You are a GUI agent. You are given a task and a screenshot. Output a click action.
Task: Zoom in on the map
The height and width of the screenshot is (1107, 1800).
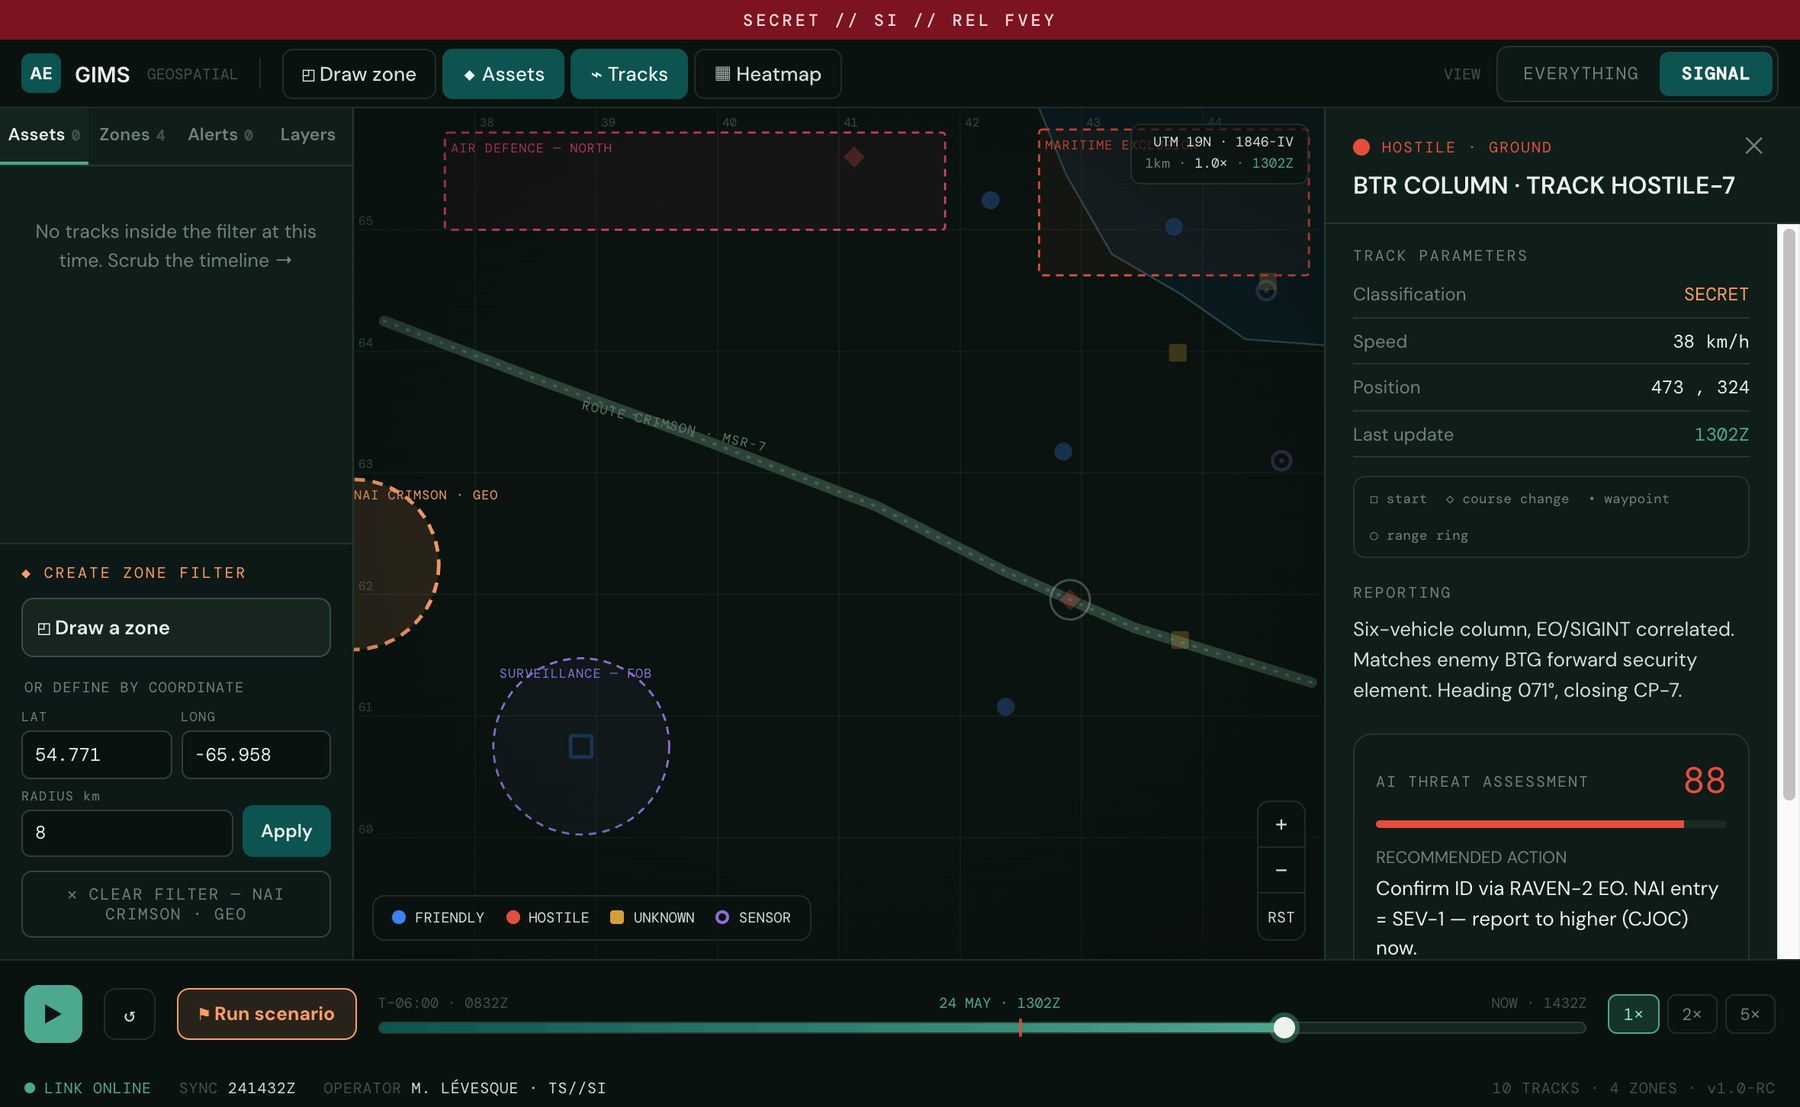(x=1281, y=825)
